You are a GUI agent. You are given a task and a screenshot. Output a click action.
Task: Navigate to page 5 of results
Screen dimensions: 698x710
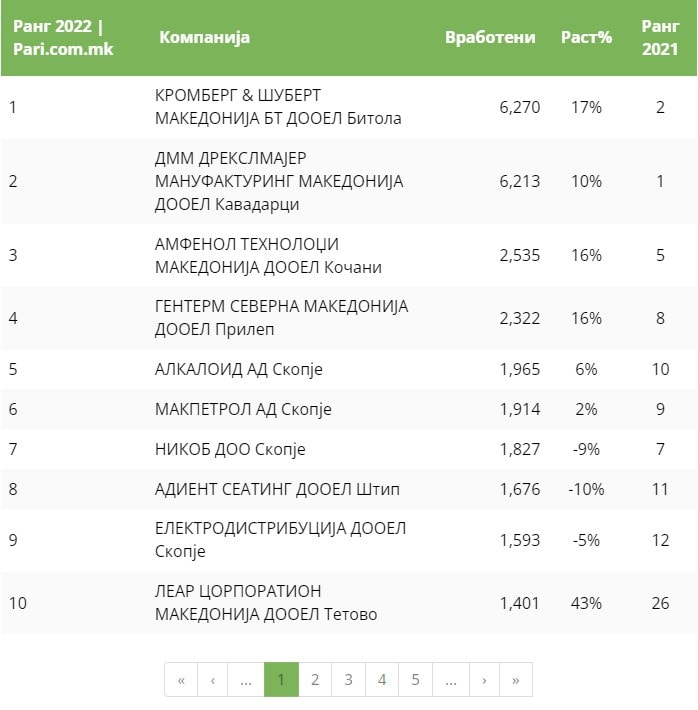[415, 680]
